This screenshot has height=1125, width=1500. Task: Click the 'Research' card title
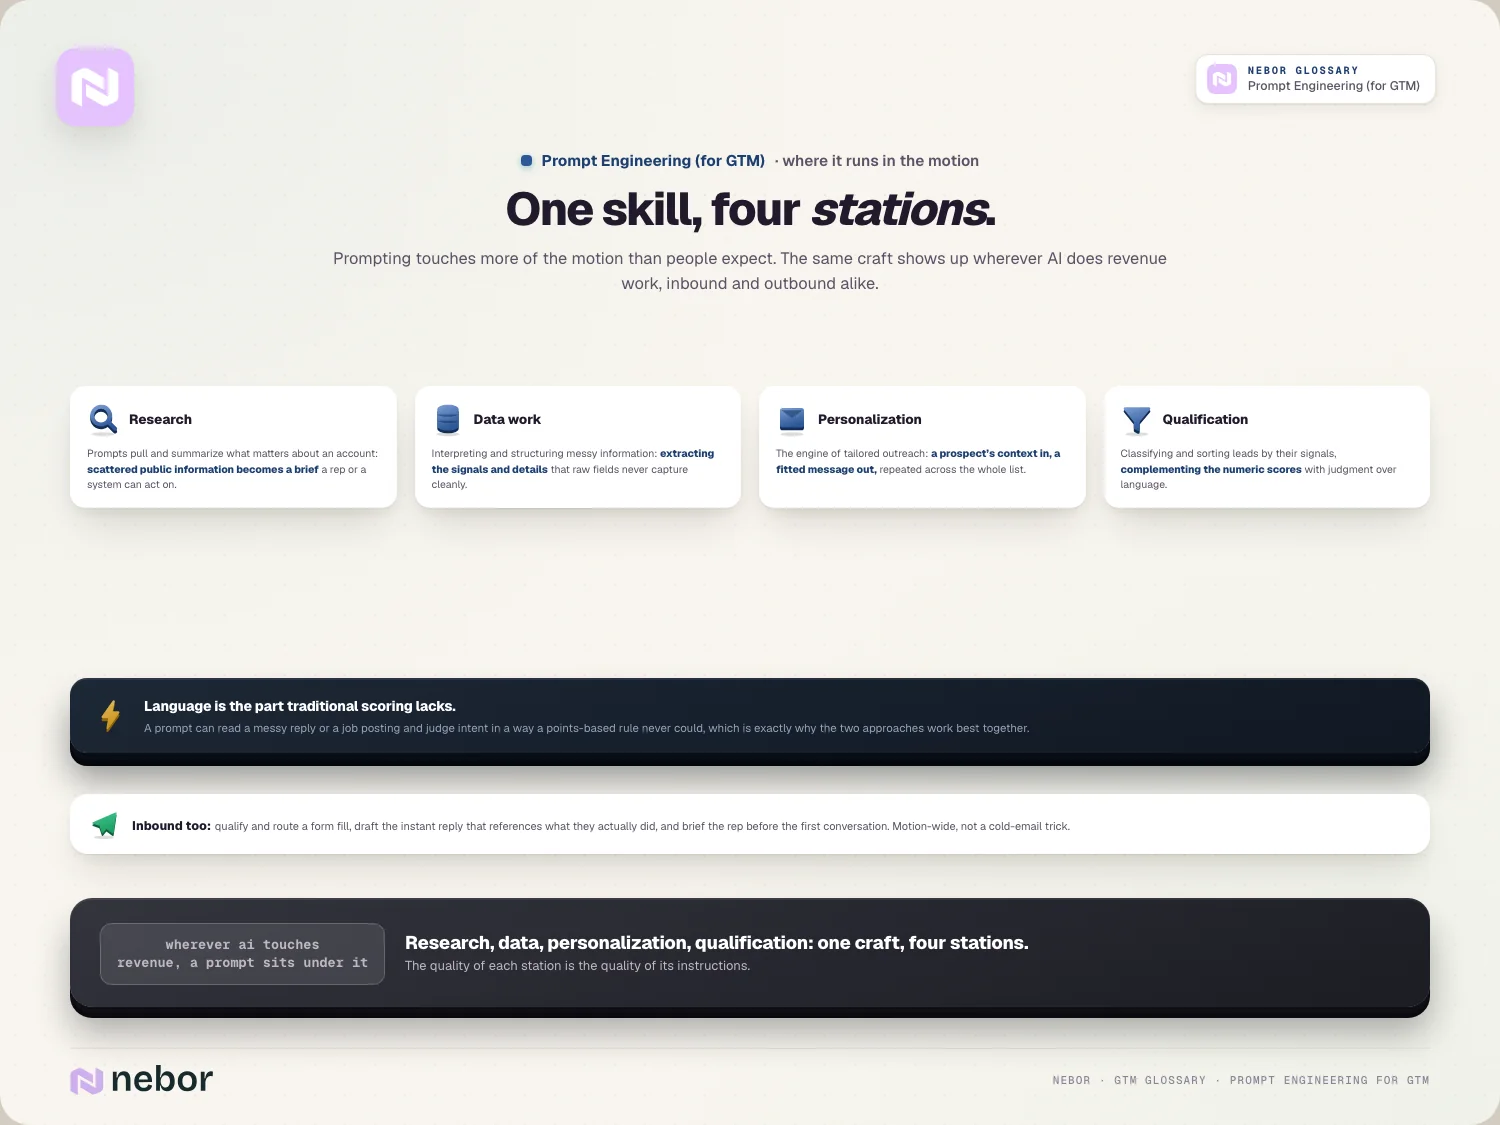pos(160,420)
